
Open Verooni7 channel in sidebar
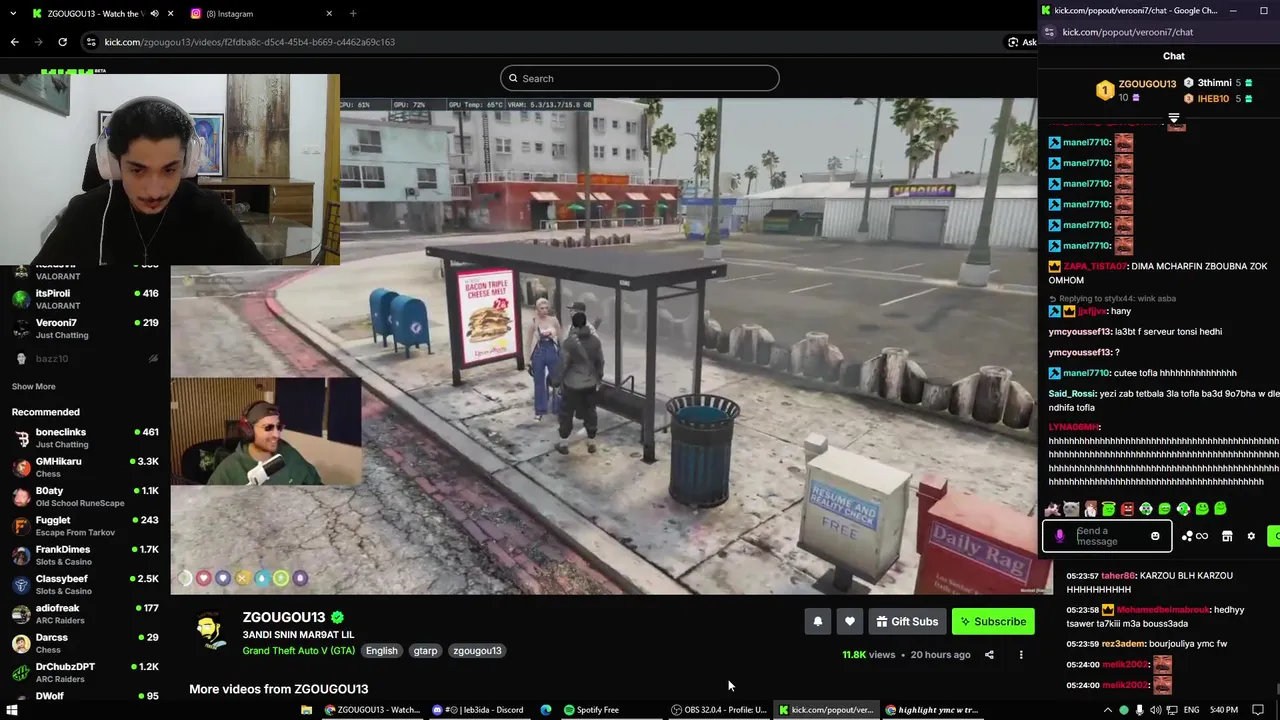point(85,328)
